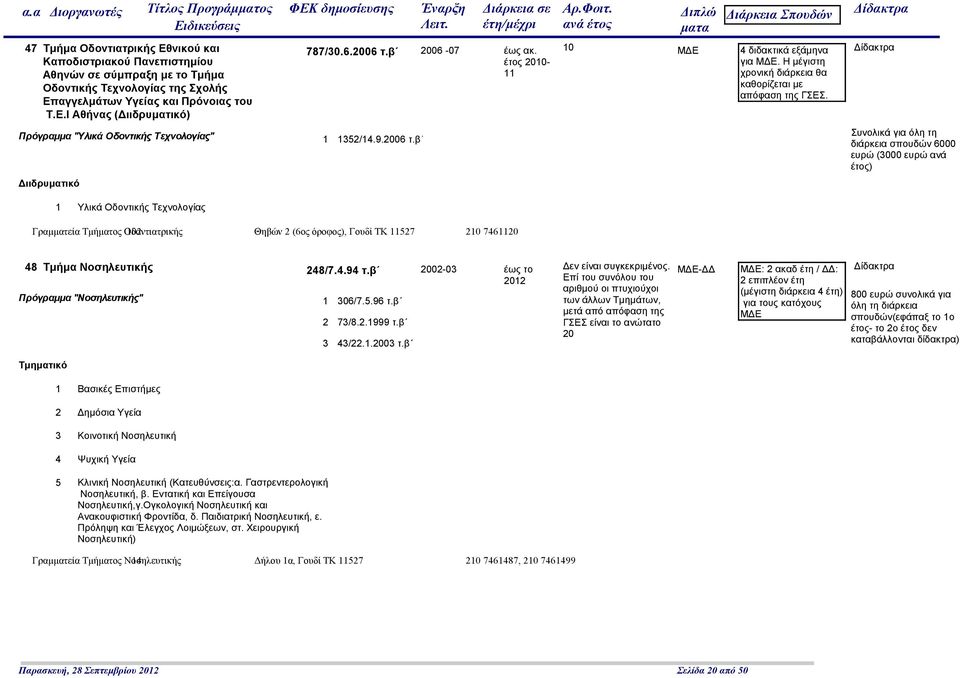
Task: Click specialization 5 'Κλινική Νοσηλευτική (Κατευθύνσεις...'
Action: pyautogui.click(x=203, y=511)
